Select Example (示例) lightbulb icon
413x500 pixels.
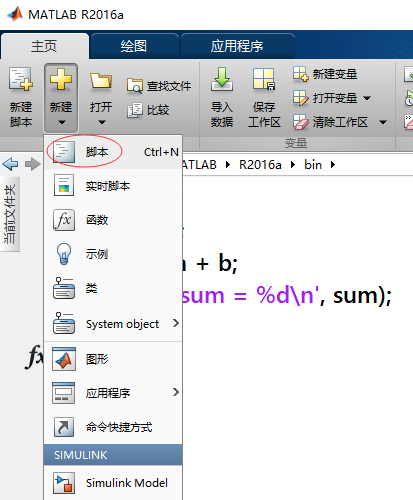64,254
